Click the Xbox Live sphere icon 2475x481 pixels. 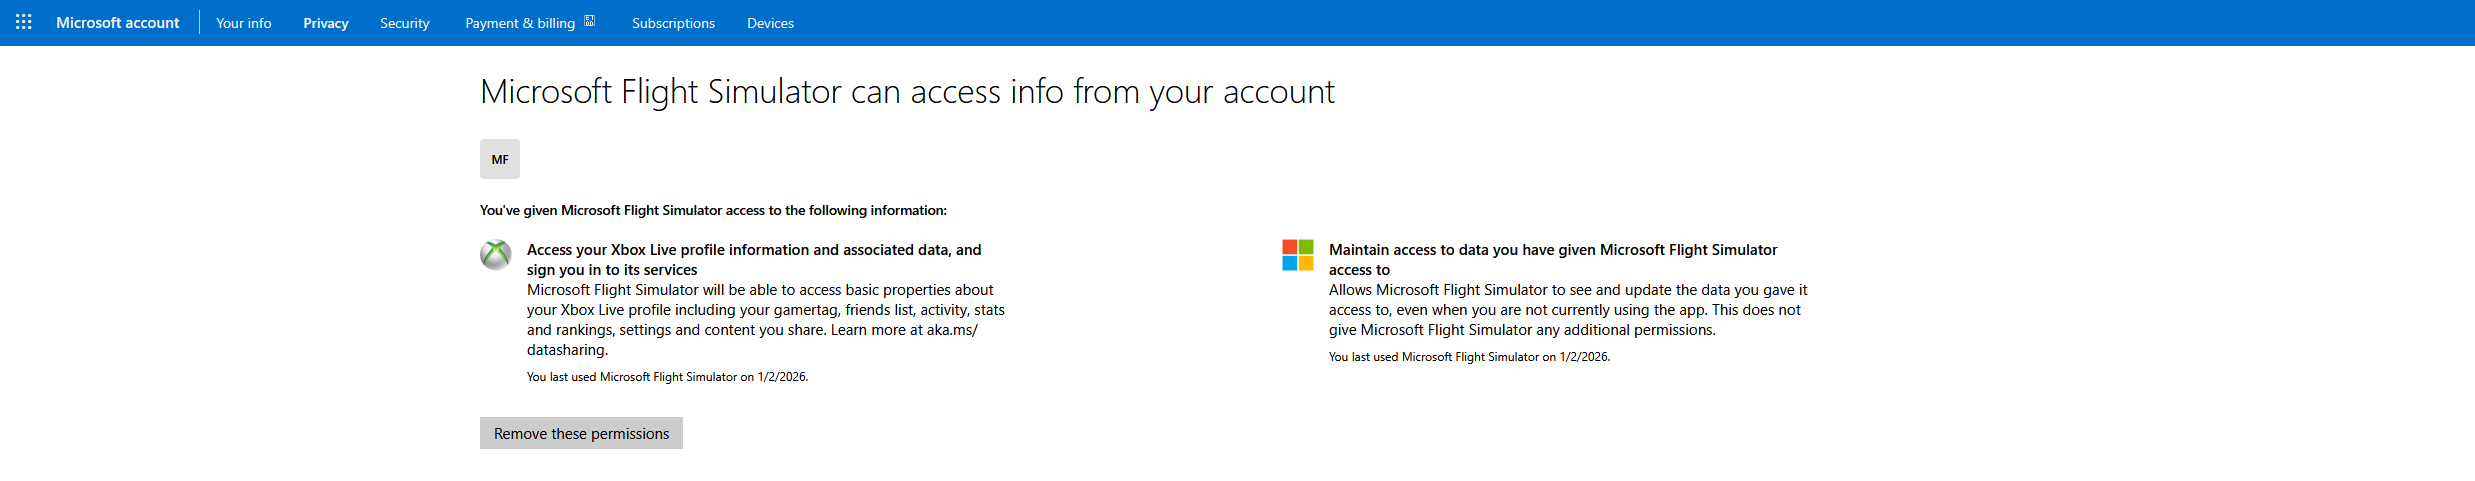click(x=495, y=255)
